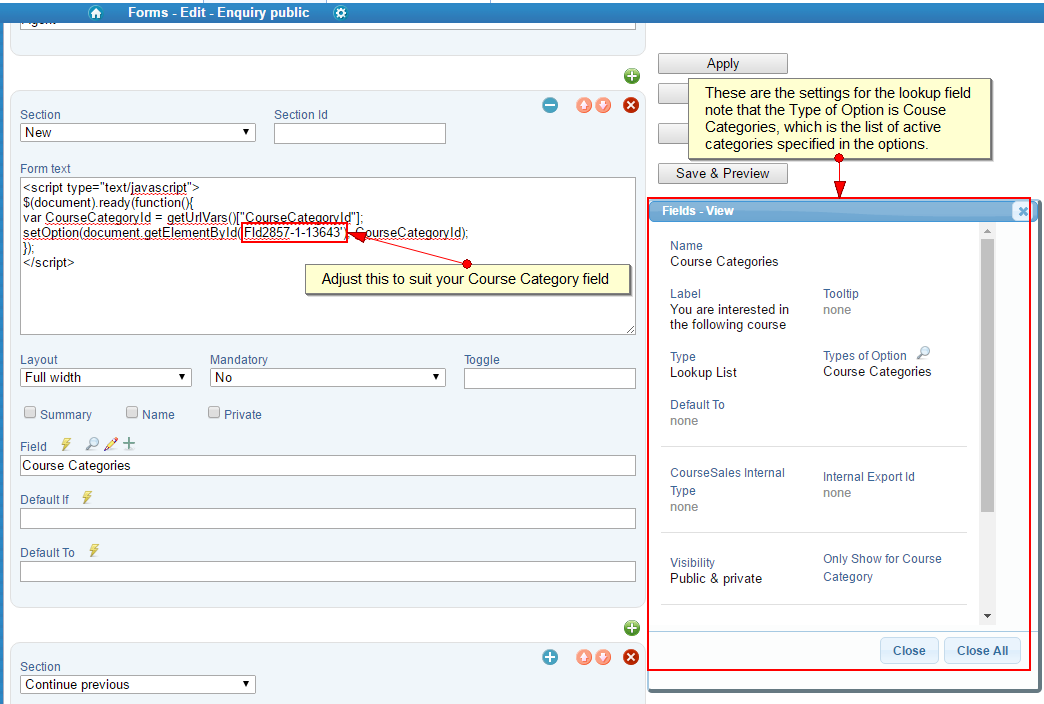Click the Save & Preview button
Image resolution: width=1044 pixels, height=704 pixels.
(723, 173)
